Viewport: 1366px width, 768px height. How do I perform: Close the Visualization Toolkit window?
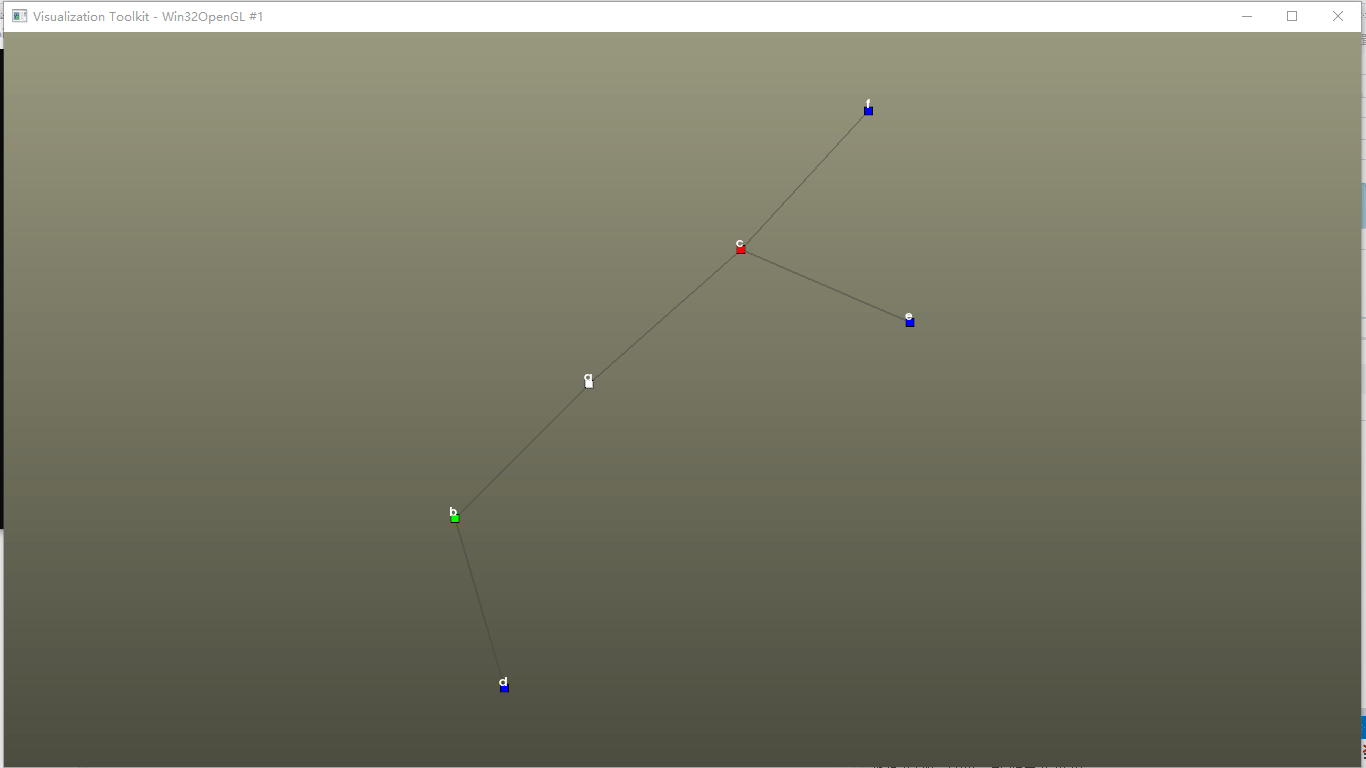coord(1338,16)
